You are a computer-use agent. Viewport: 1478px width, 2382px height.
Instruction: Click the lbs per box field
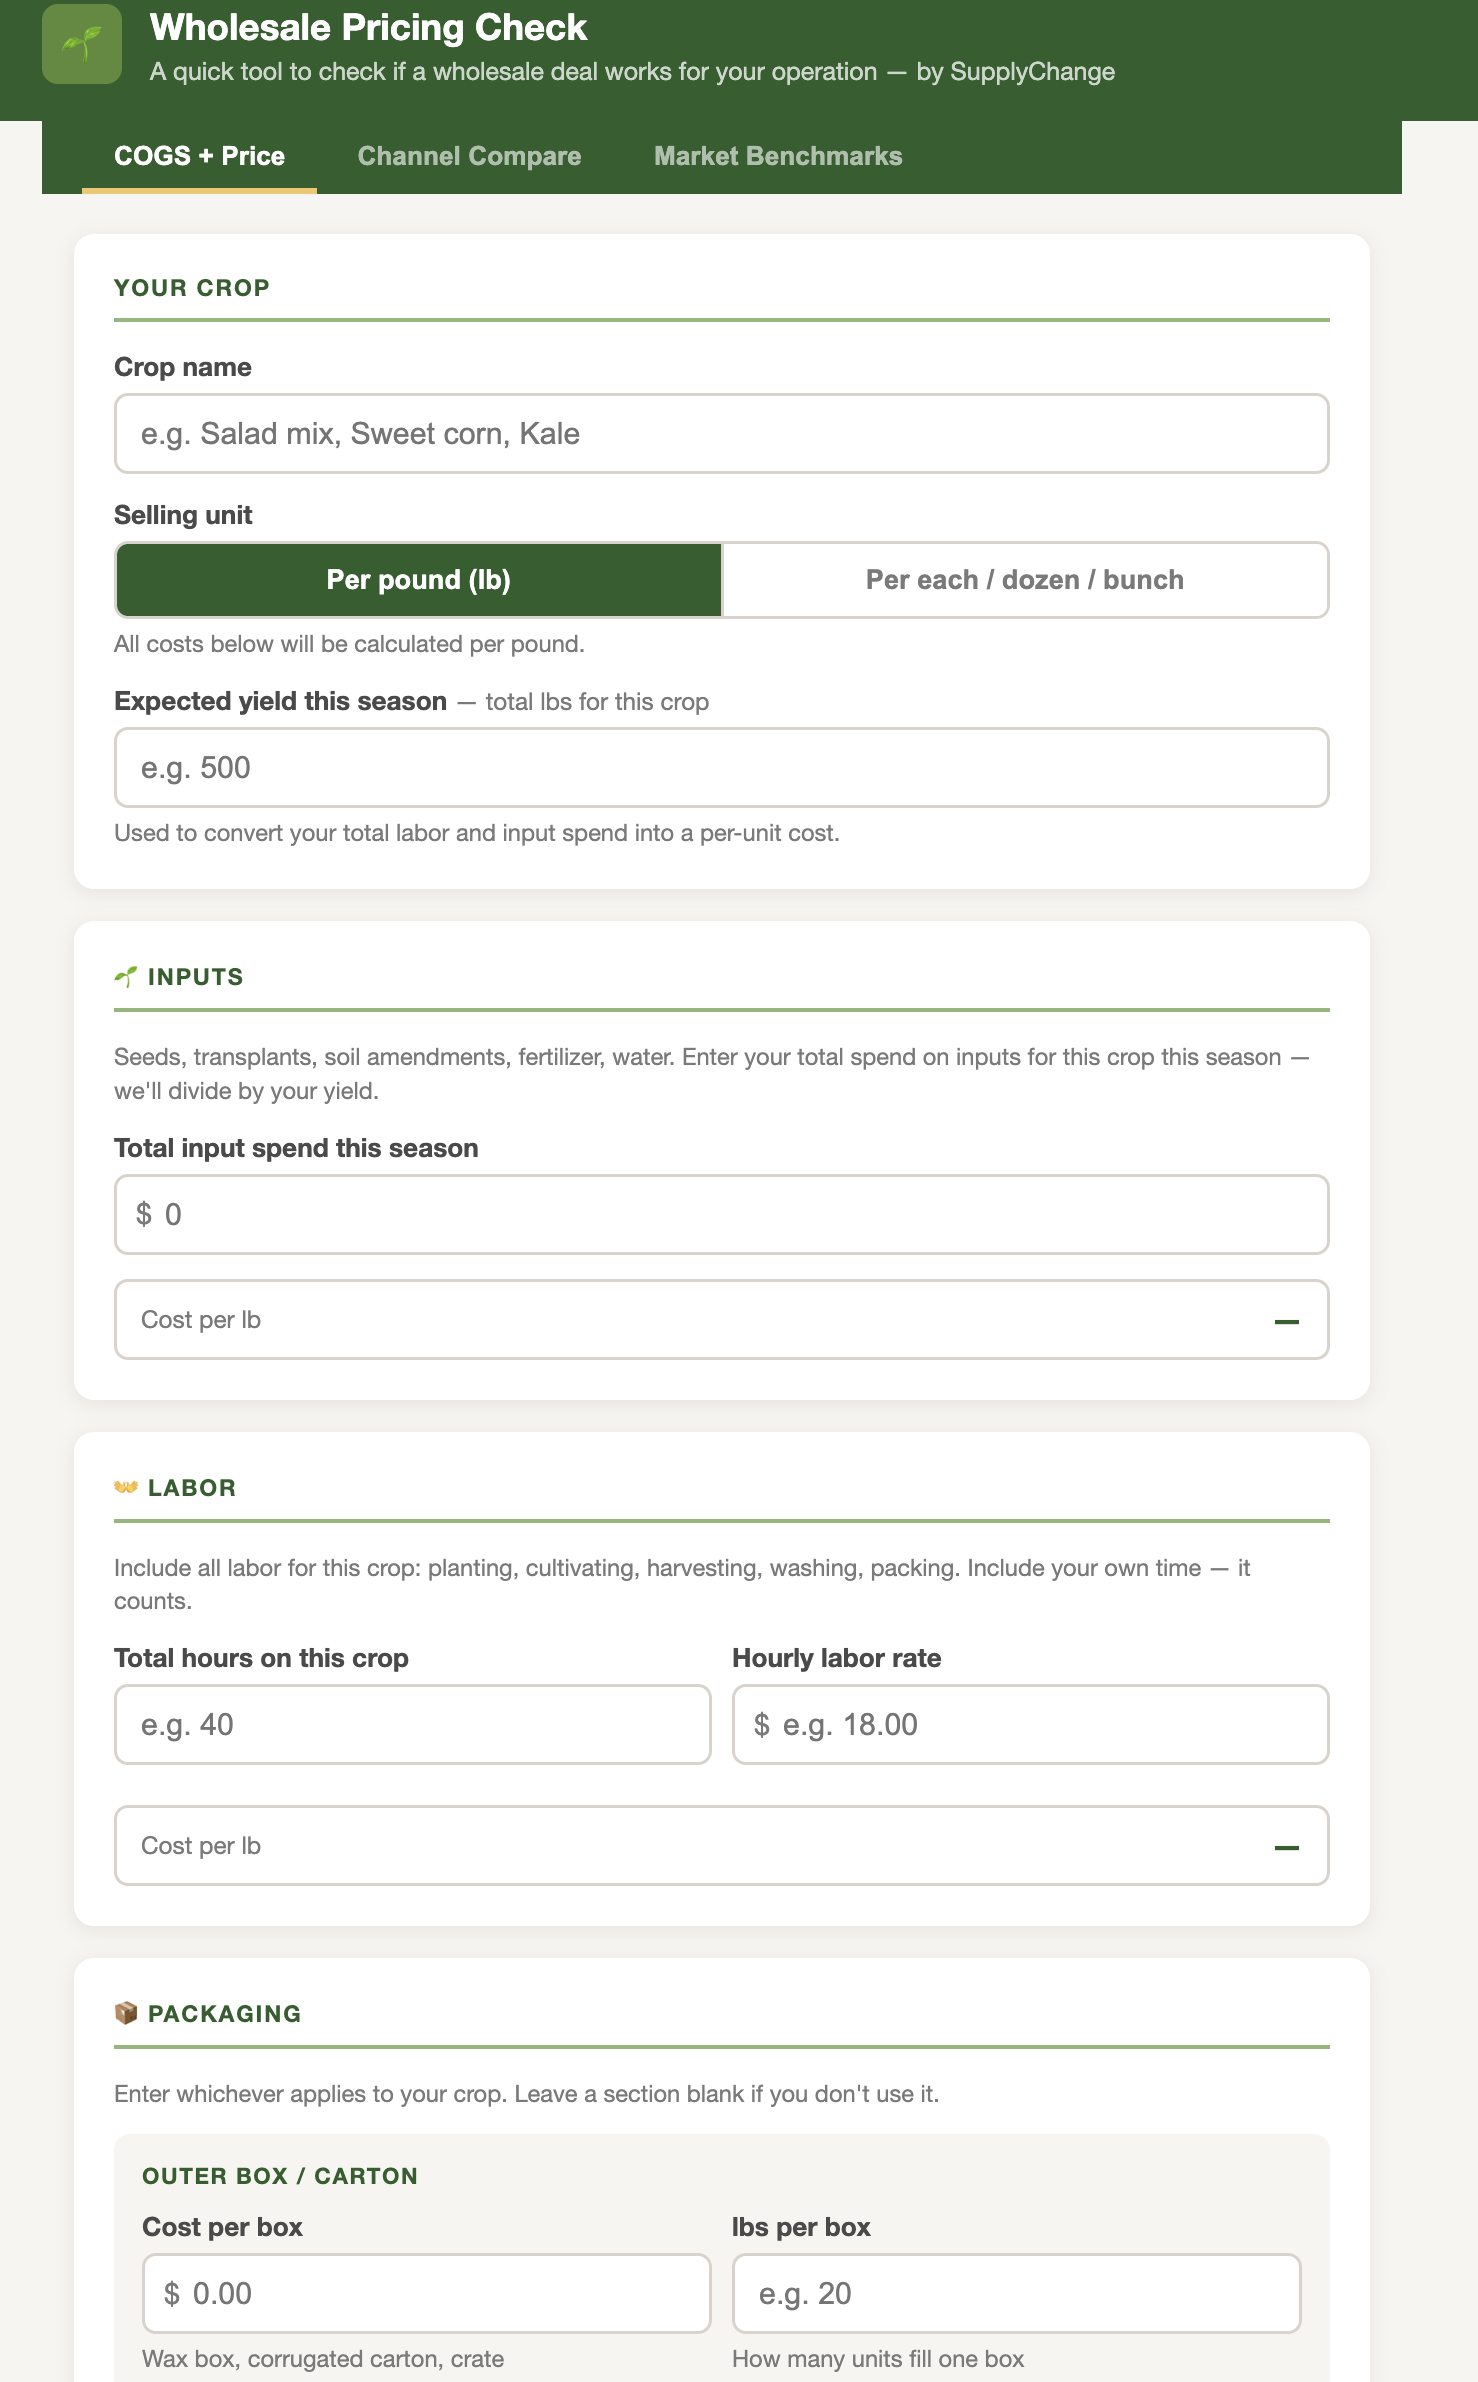click(x=1016, y=2293)
